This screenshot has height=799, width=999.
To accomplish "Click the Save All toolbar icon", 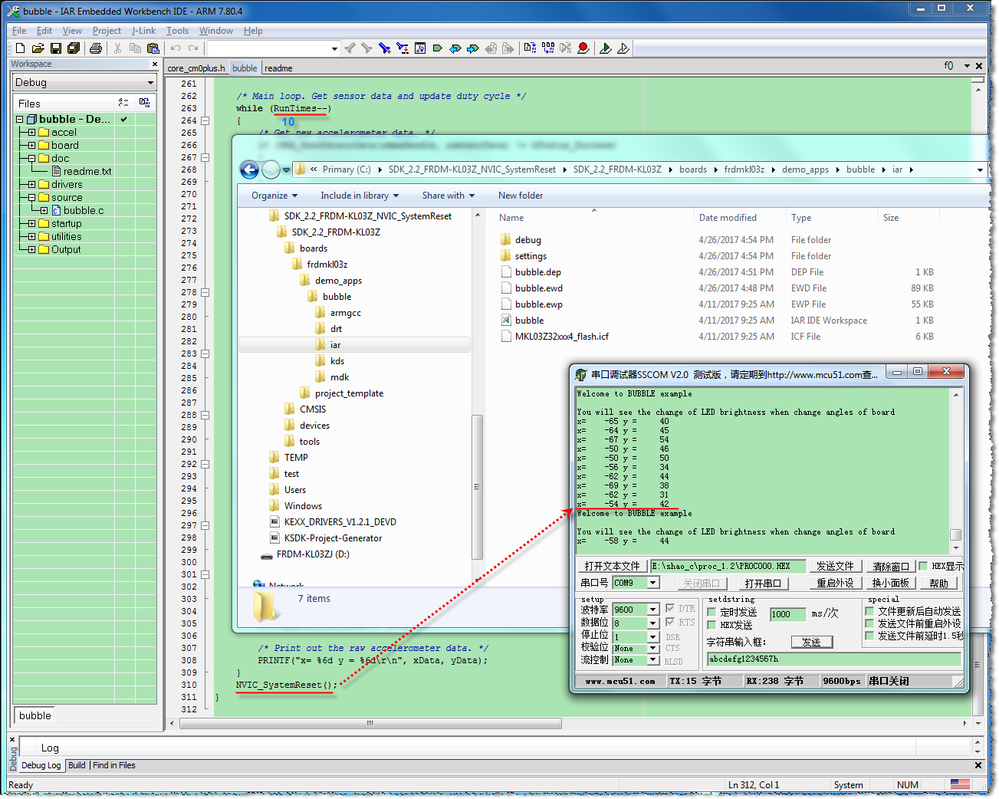I will [x=73, y=48].
